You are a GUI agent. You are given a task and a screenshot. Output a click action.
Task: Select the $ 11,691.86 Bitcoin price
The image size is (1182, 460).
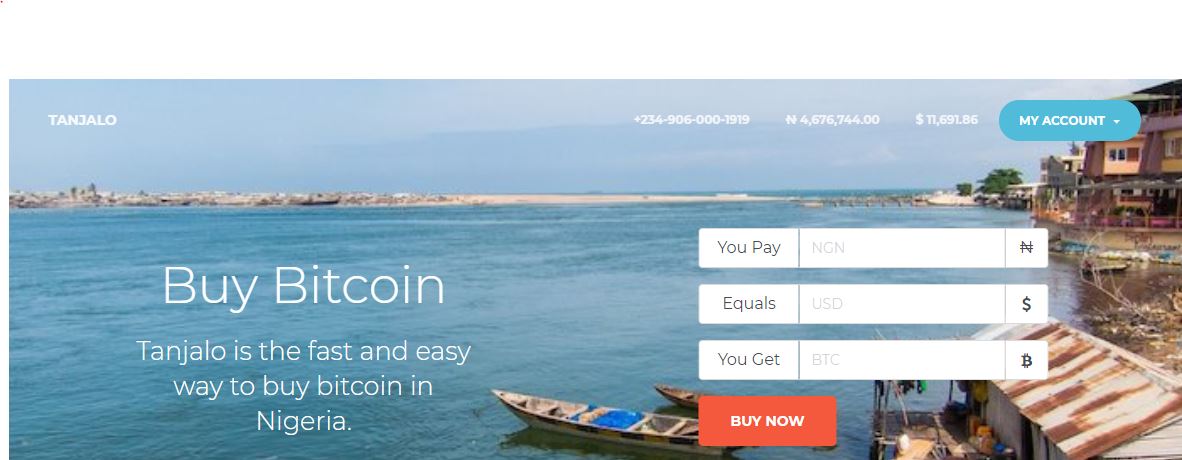[946, 120]
